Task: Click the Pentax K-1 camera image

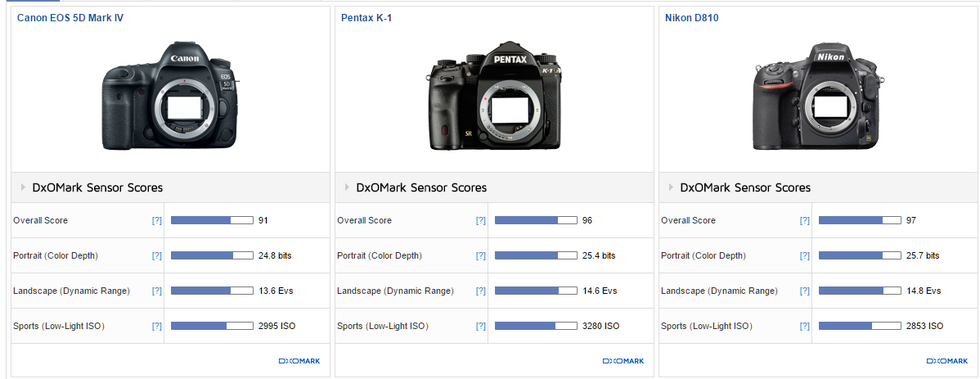Action: coord(494,96)
